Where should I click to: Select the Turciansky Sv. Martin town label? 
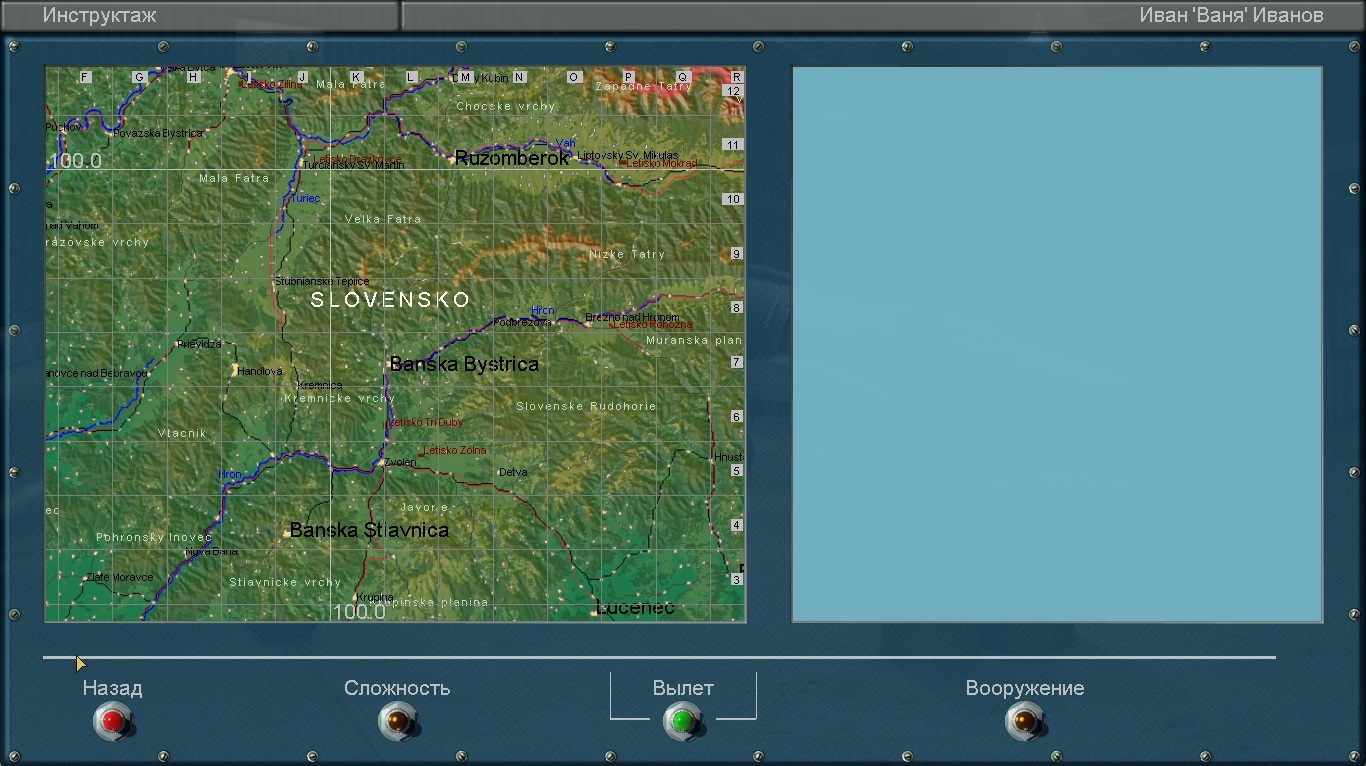[353, 165]
